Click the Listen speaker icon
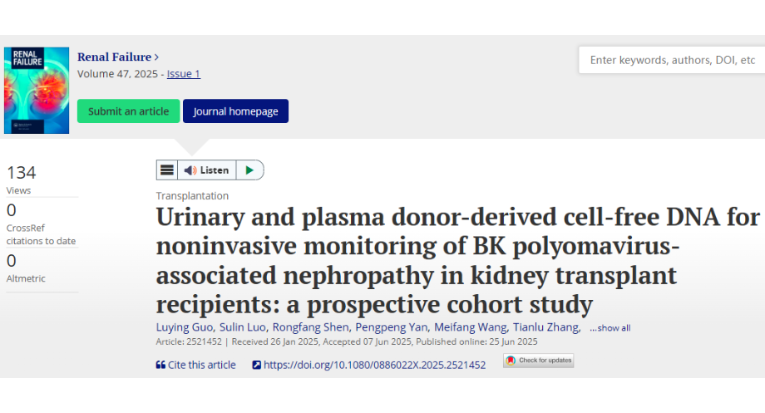Image resolution: width=765 pixels, height=413 pixels. 190,170
